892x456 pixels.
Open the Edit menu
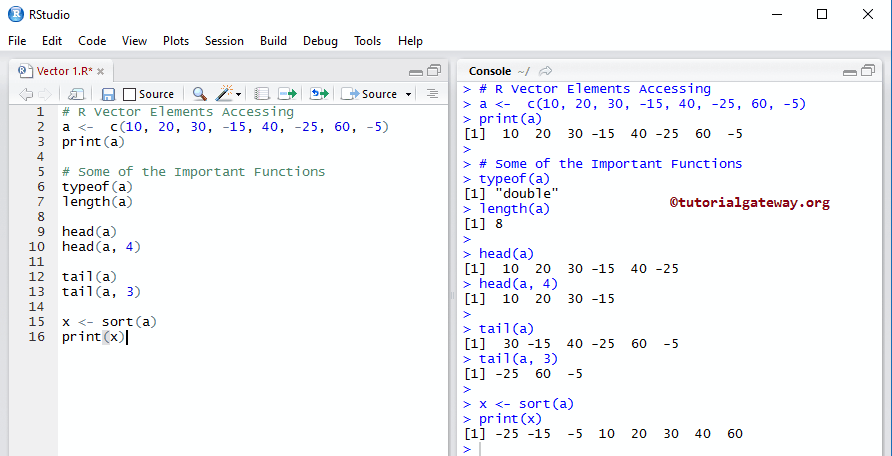point(52,41)
